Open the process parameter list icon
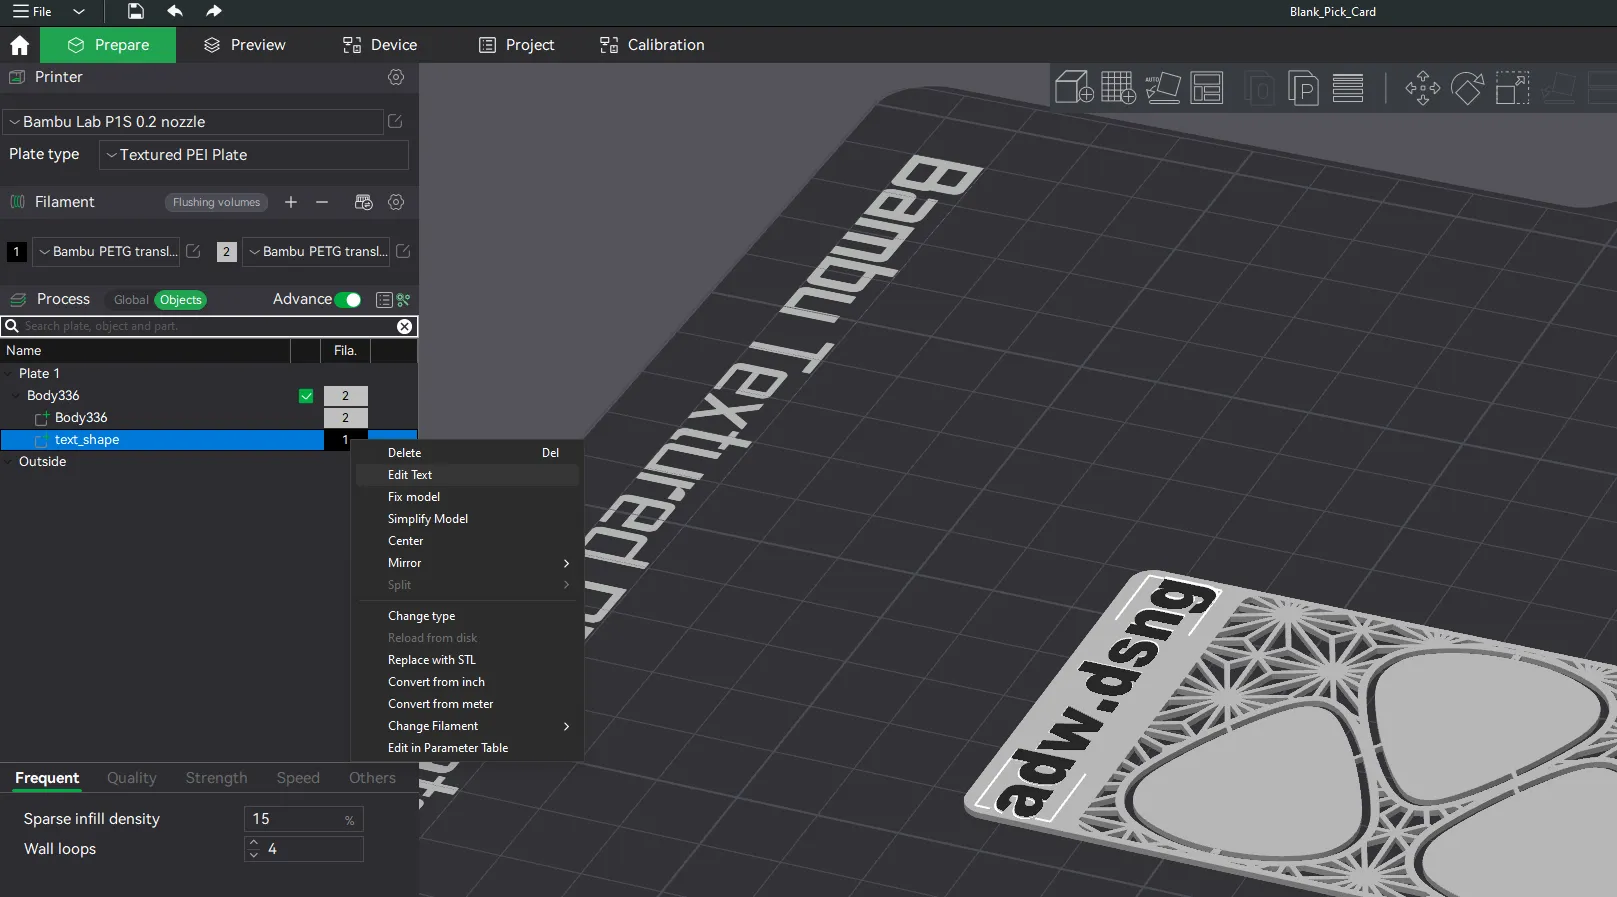1617x897 pixels. click(384, 300)
